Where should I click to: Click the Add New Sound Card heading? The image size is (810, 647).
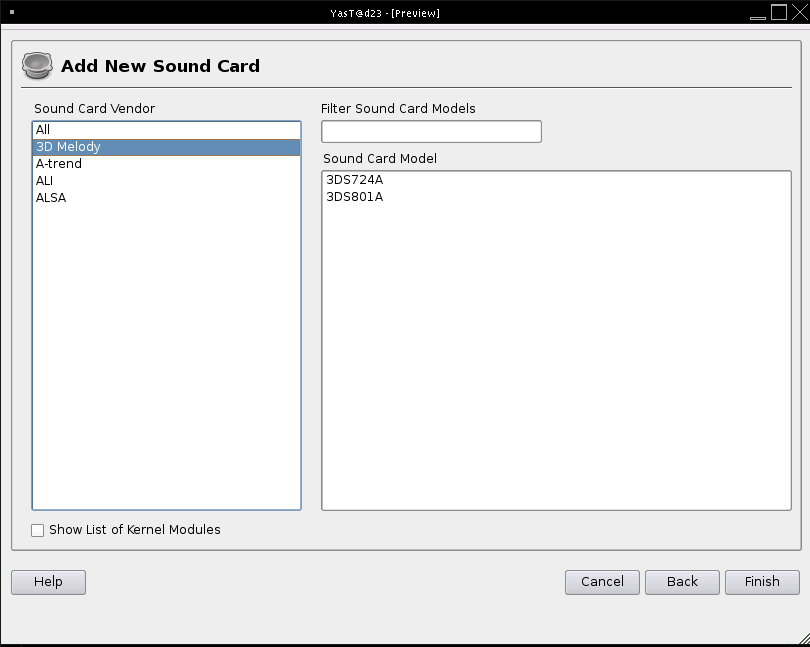[160, 66]
